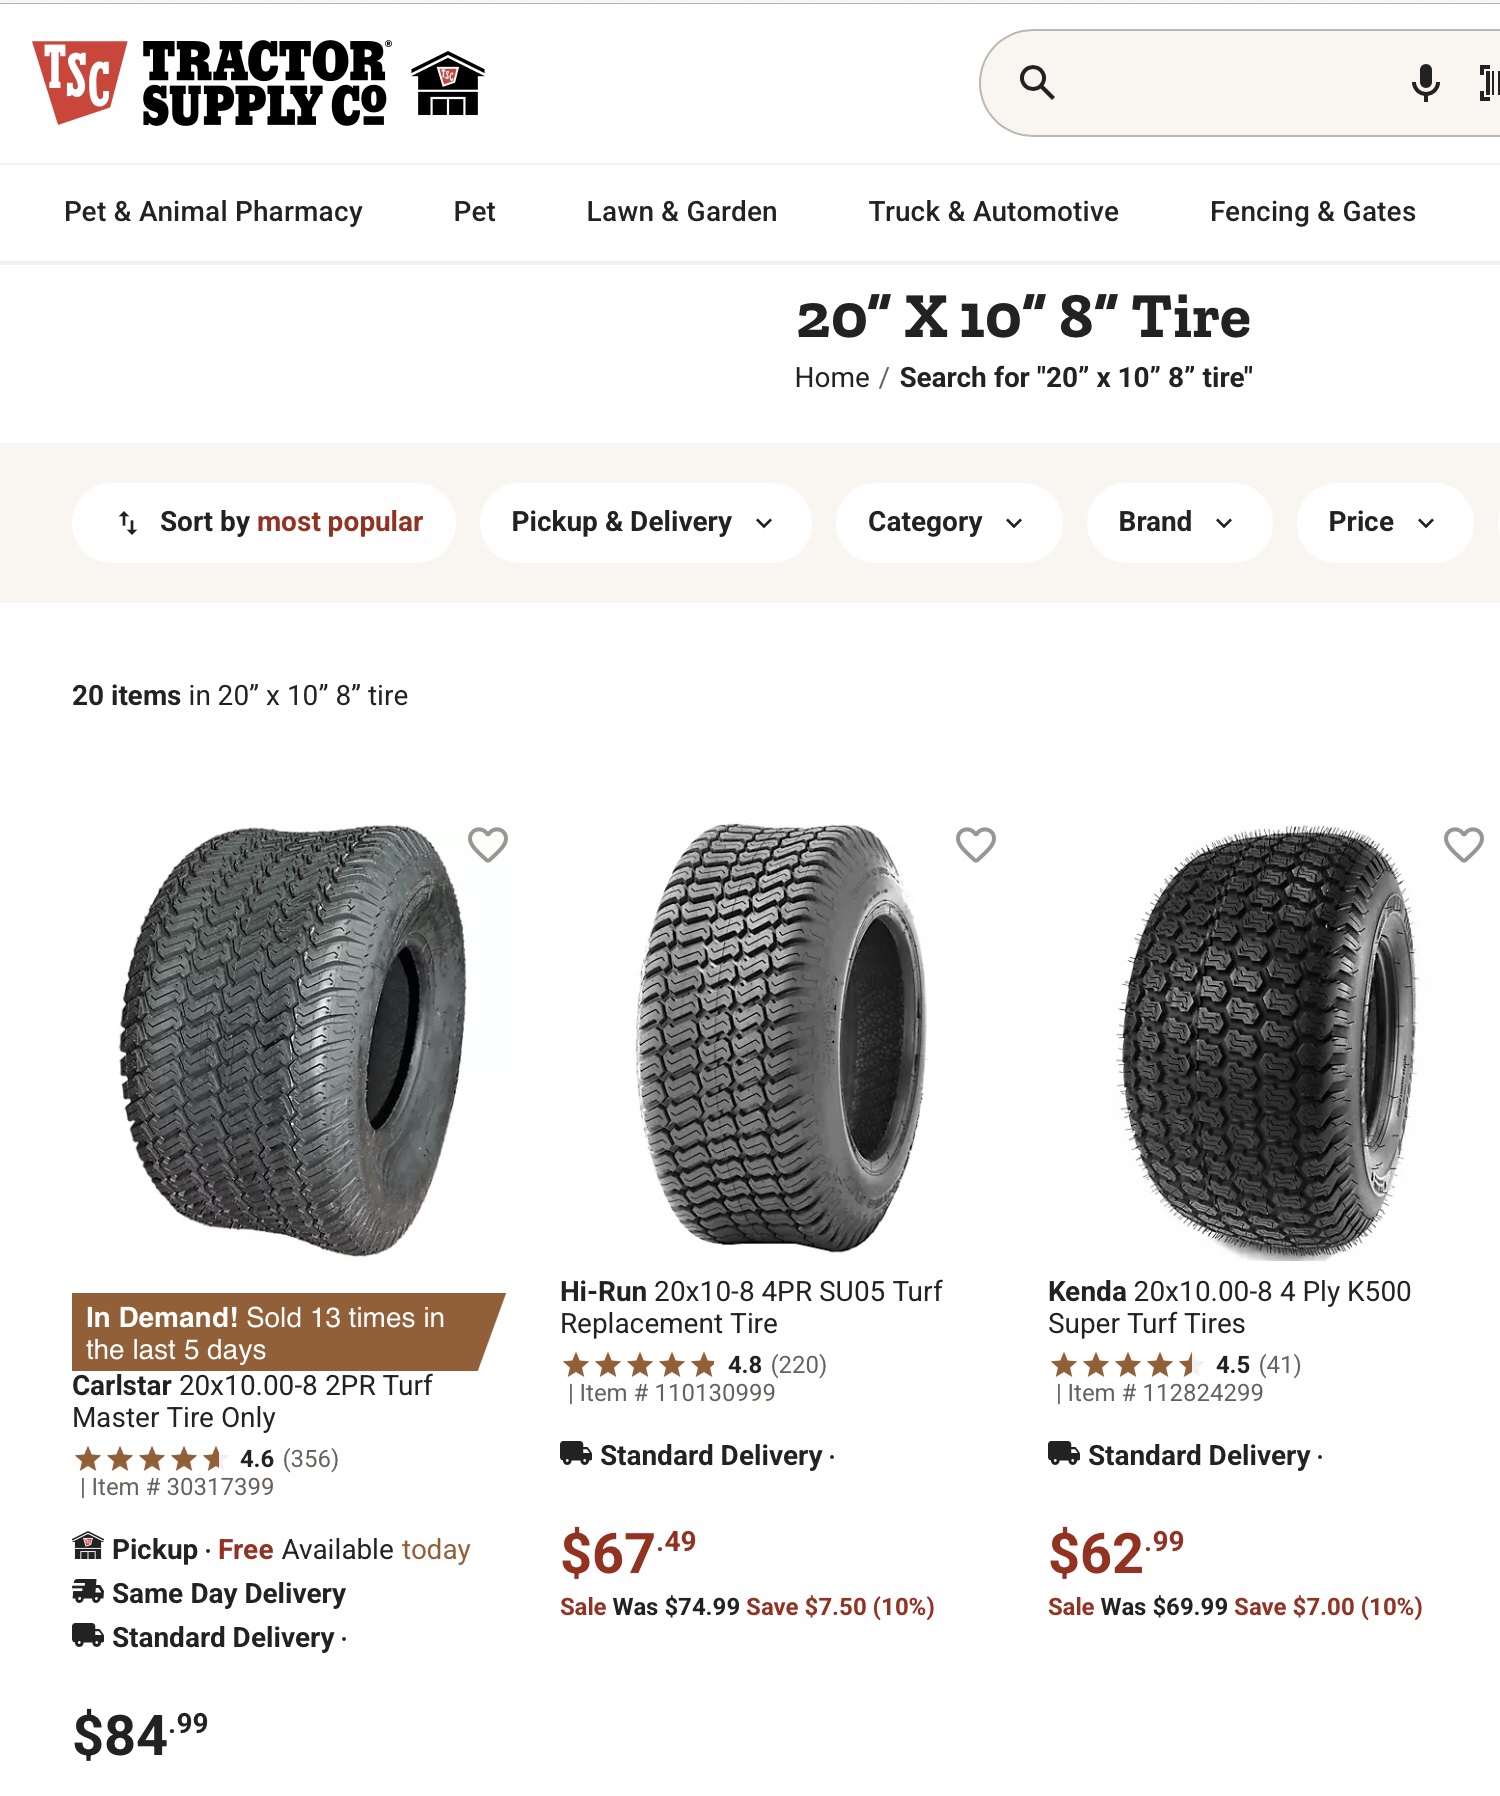
Task: Favorite the Carlstar tire with heart
Action: tap(488, 845)
